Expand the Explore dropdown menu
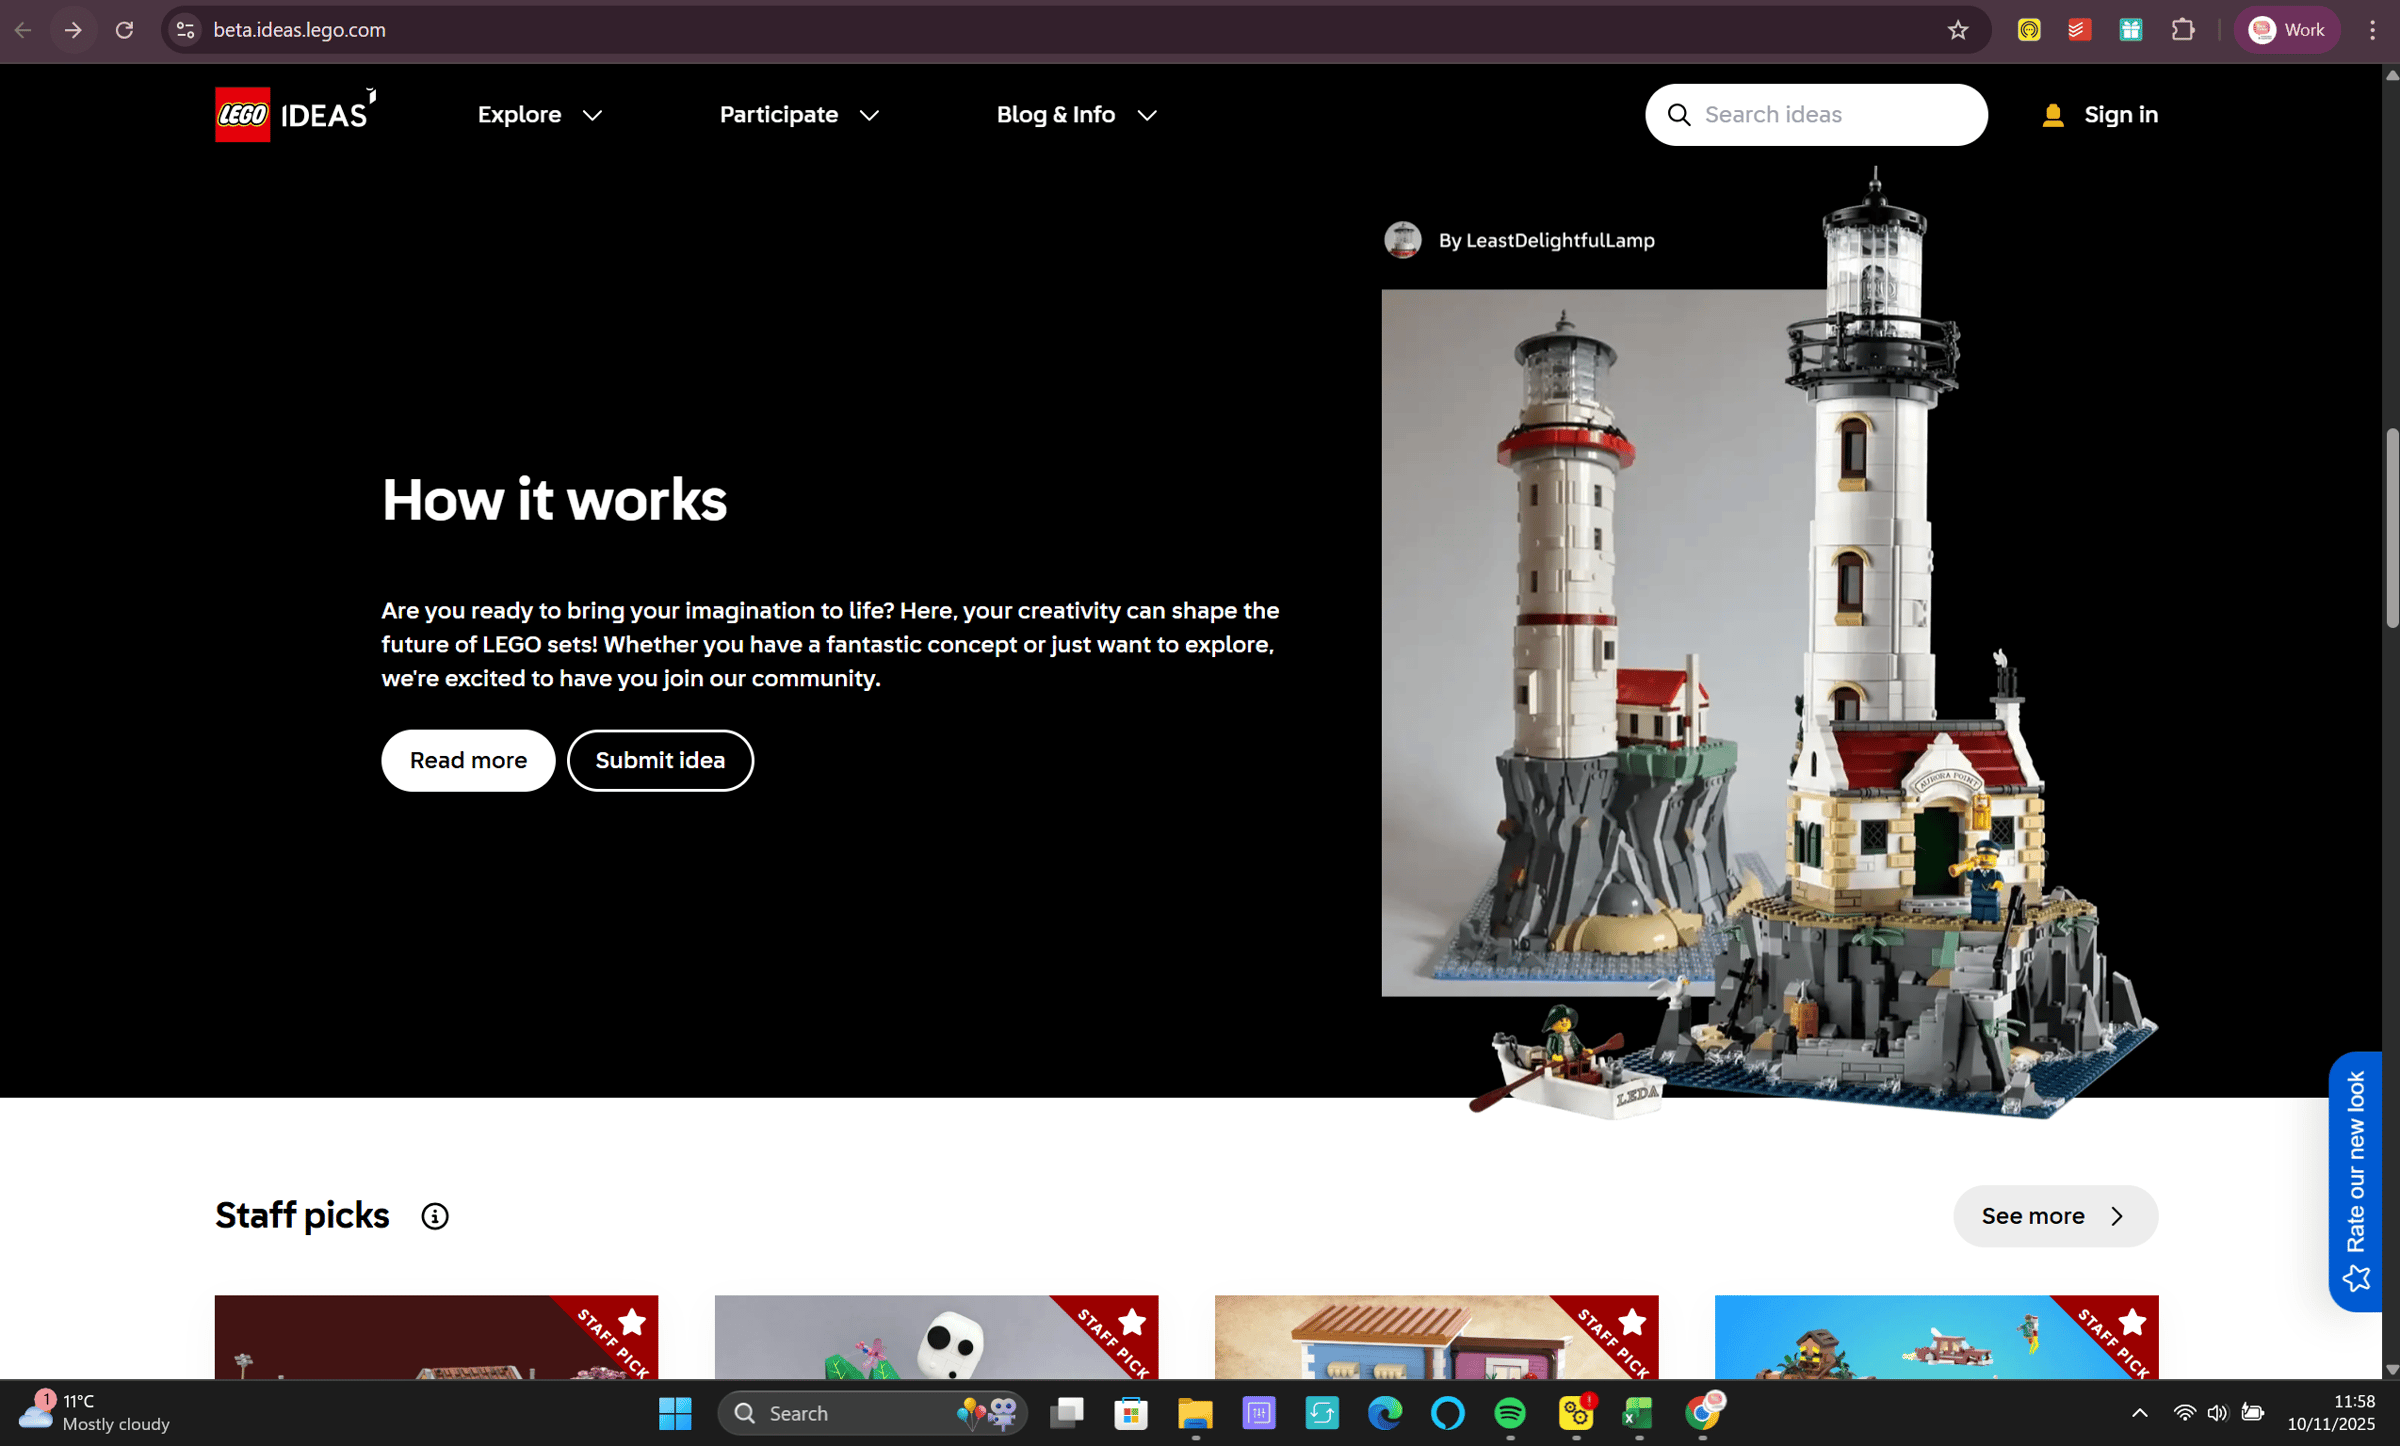Viewport: 2400px width, 1446px height. pyautogui.click(x=540, y=115)
